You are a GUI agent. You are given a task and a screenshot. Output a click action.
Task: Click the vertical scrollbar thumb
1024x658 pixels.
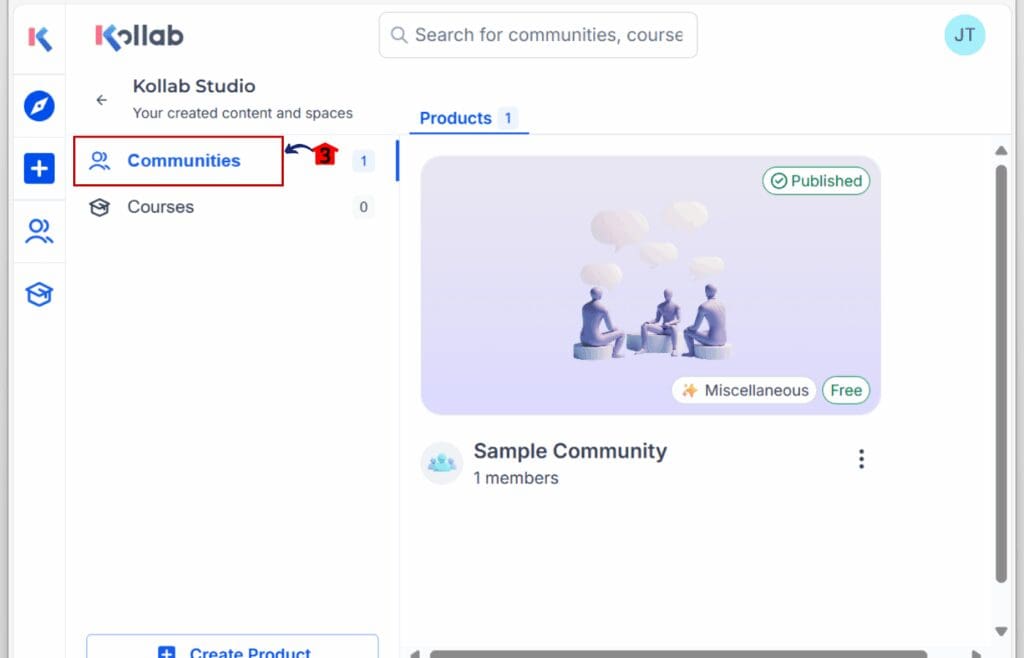tap(1001, 373)
